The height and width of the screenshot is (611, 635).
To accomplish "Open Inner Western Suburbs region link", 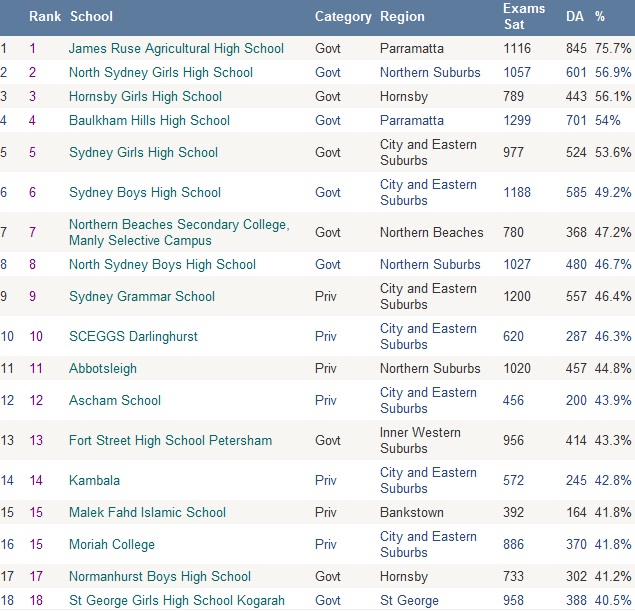I will click(420, 440).
